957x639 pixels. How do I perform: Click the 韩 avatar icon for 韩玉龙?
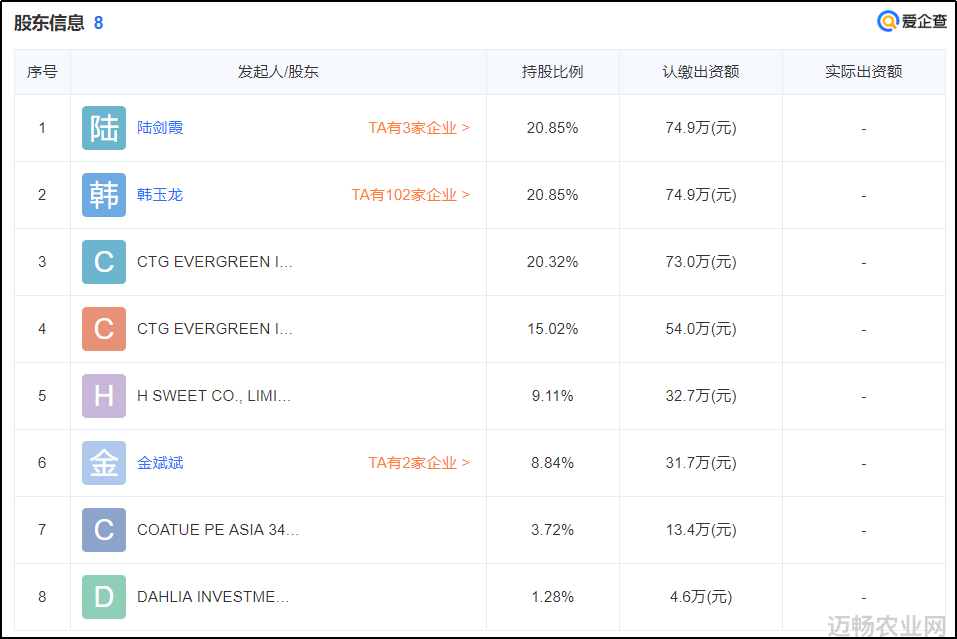pyautogui.click(x=104, y=195)
